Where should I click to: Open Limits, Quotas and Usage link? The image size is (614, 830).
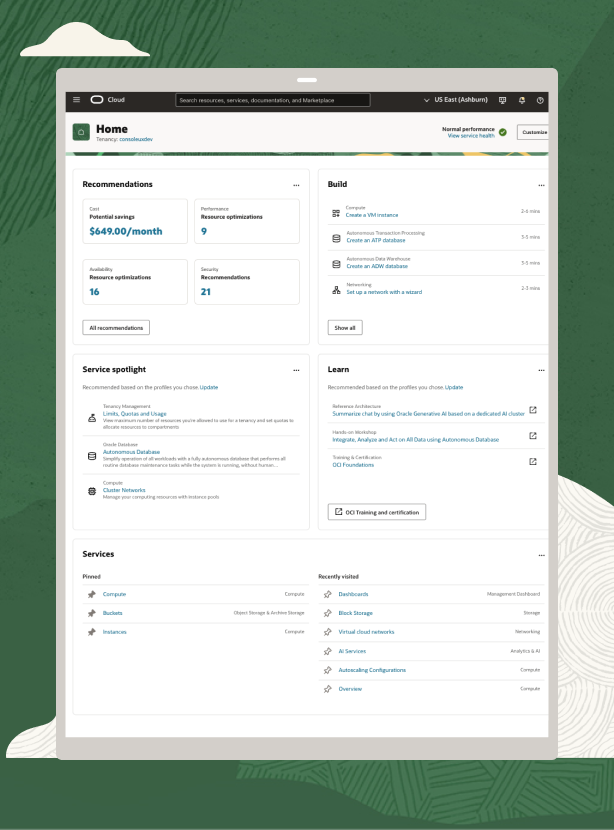click(x=134, y=414)
